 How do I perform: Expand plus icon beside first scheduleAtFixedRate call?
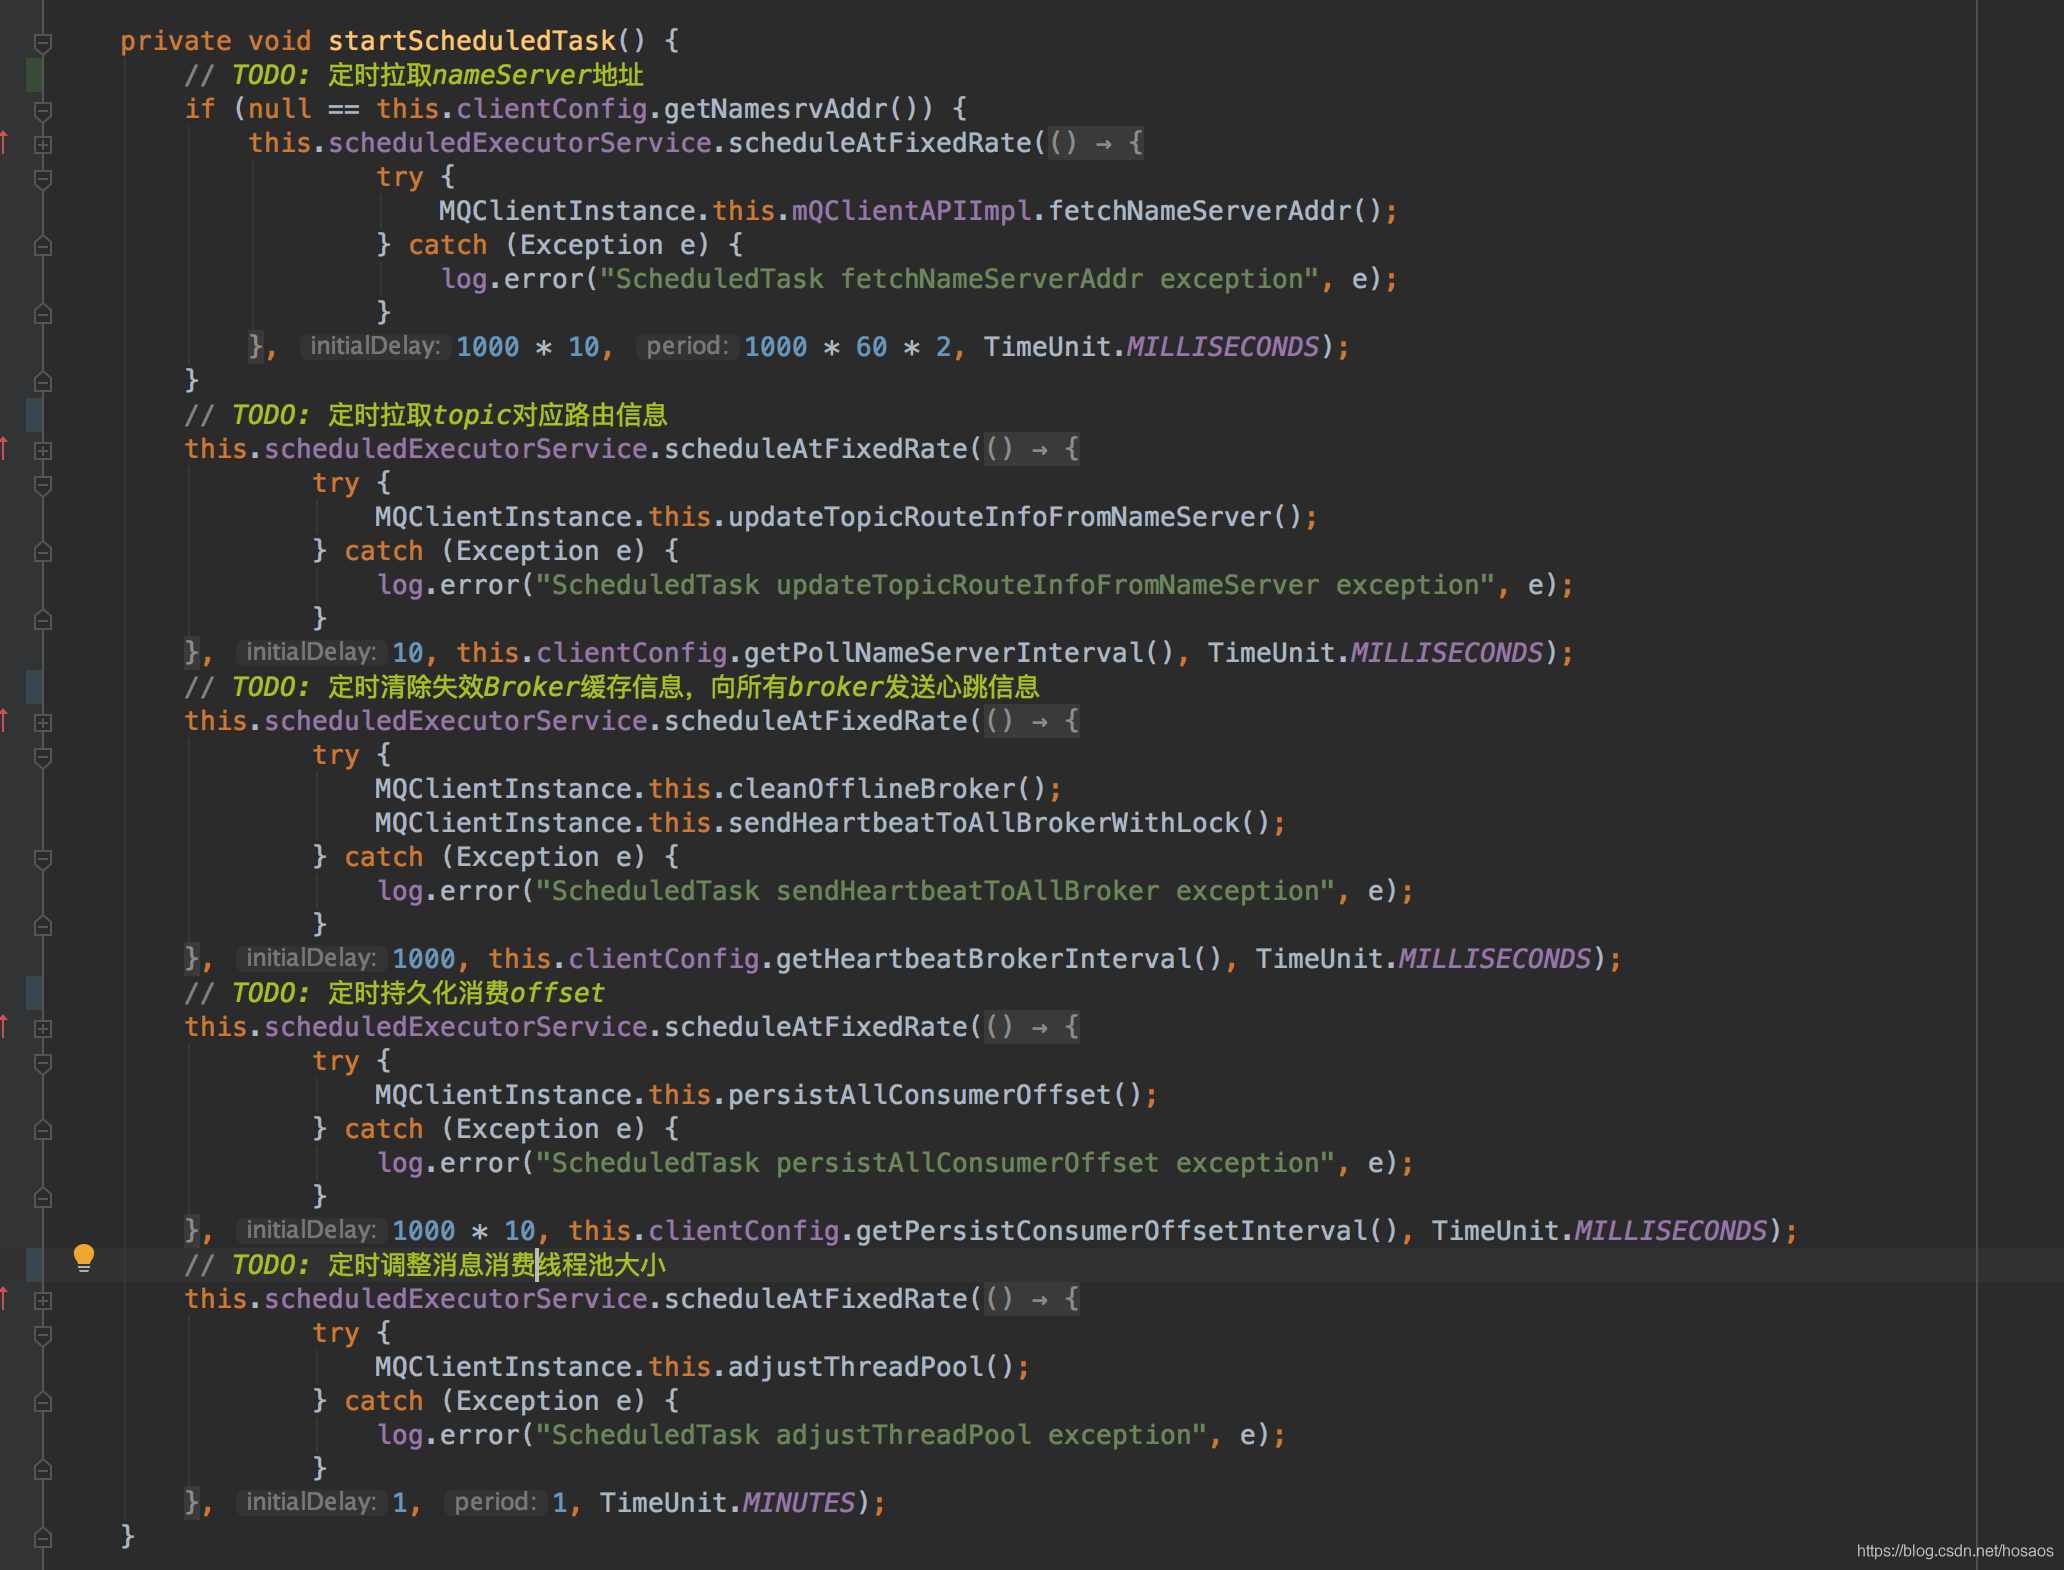[43, 144]
